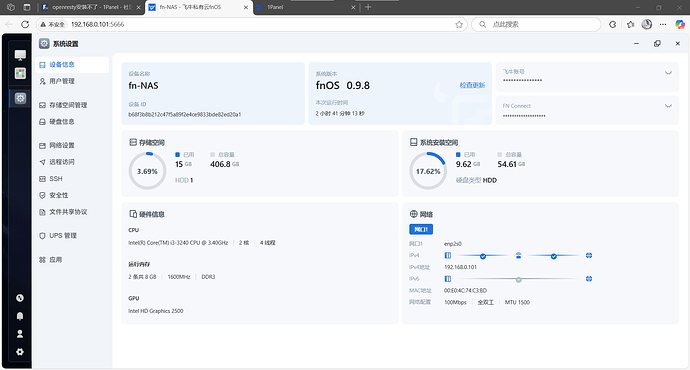690x370 pixels.
Task: Open the colorful app center dock icon
Action: pos(20,73)
